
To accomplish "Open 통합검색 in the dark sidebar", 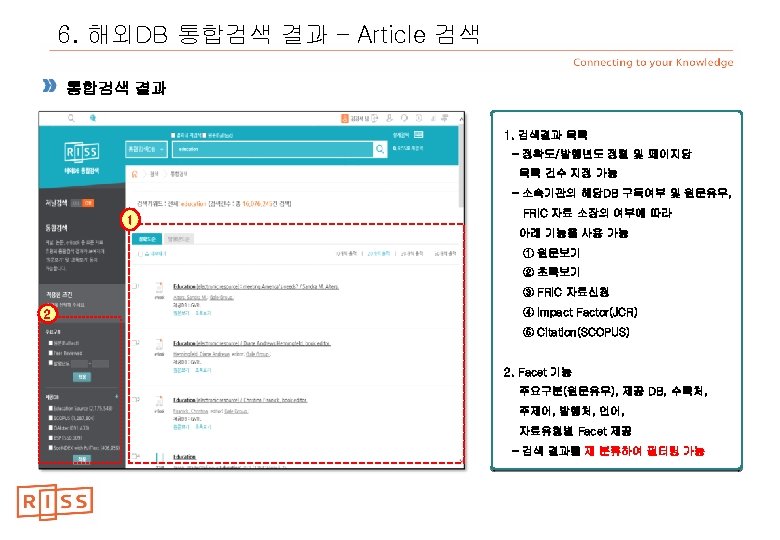I will 56,228.
